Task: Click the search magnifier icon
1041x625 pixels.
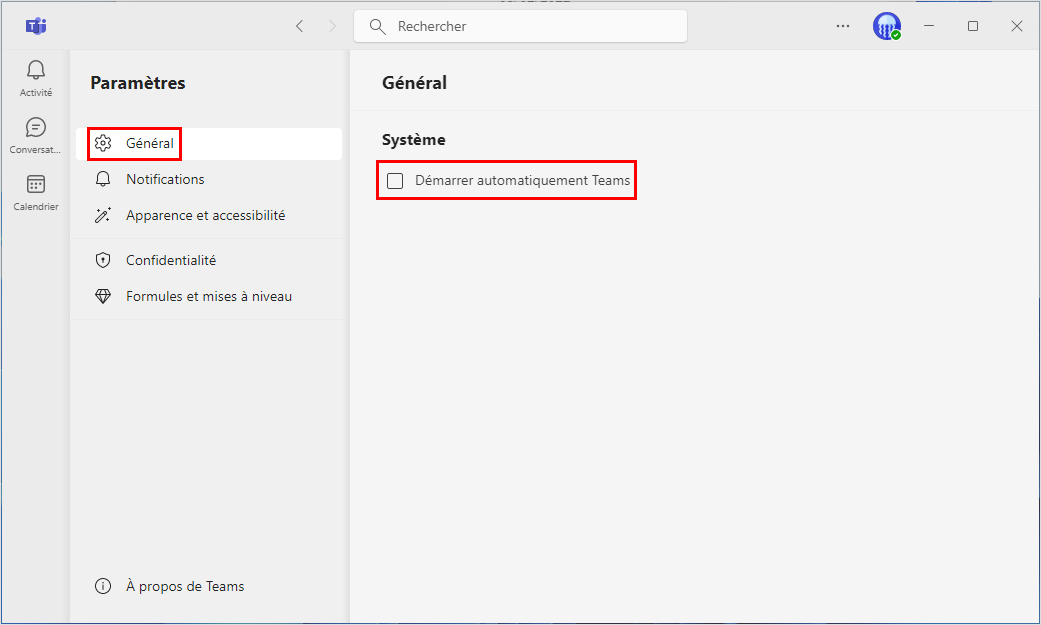Action: 377,27
